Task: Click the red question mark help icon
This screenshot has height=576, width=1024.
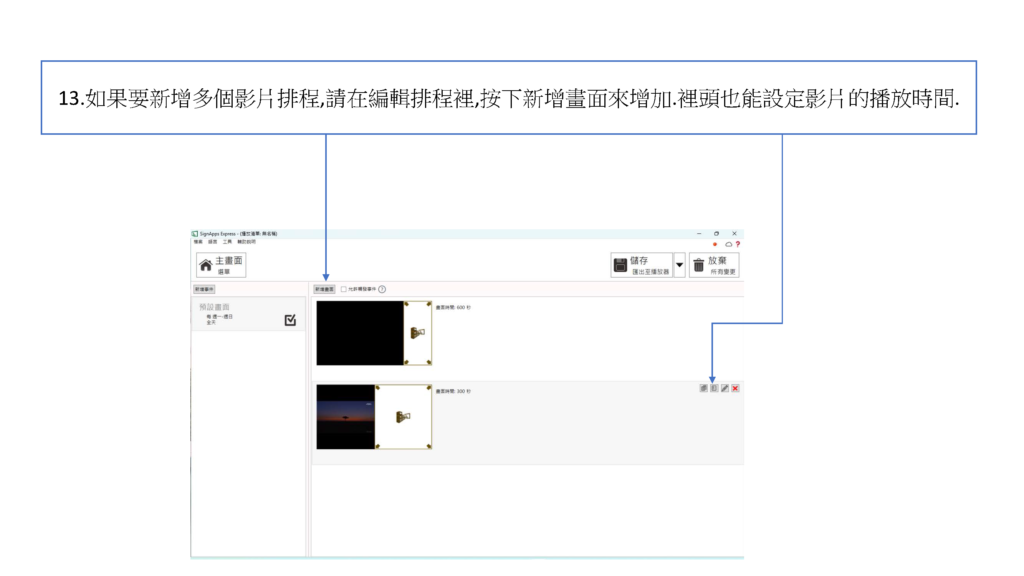Action: pos(738,244)
